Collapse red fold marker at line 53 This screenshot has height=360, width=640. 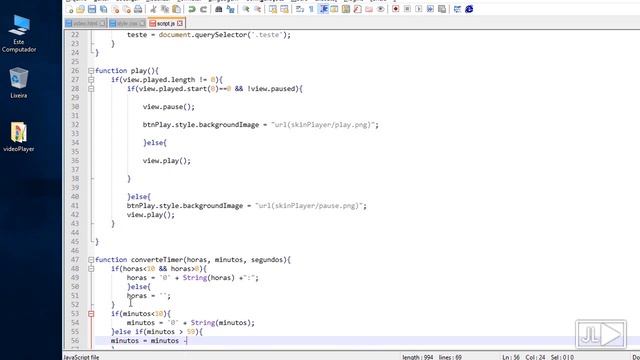click(x=91, y=313)
